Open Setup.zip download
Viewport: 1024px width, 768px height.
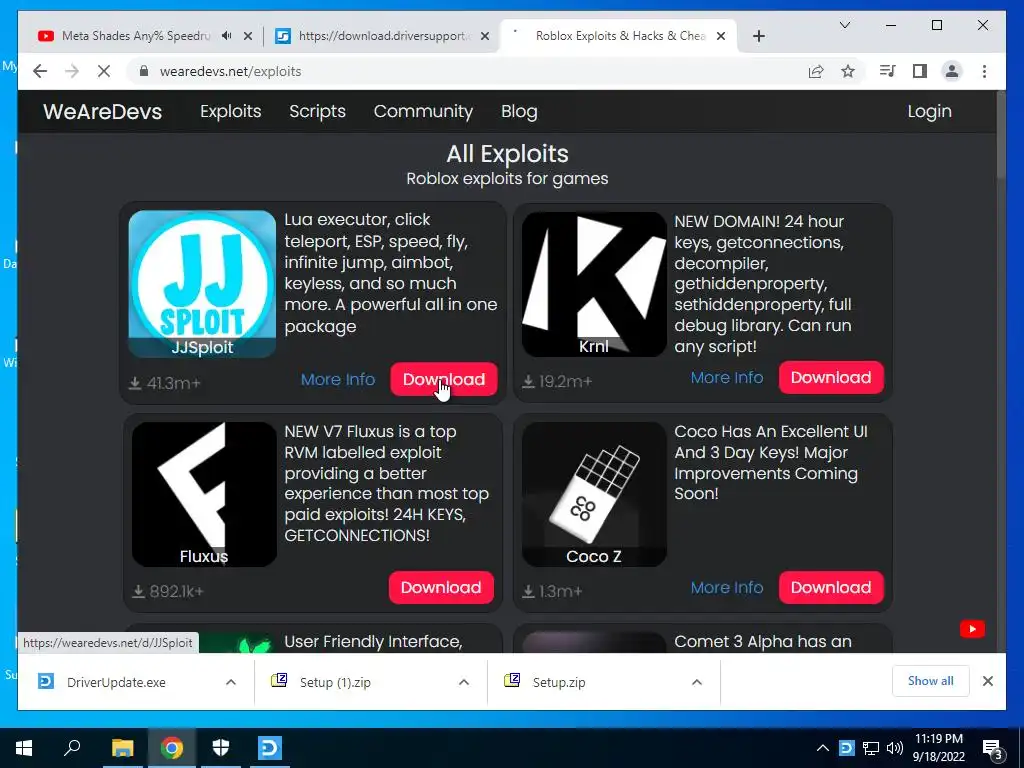pos(558,682)
